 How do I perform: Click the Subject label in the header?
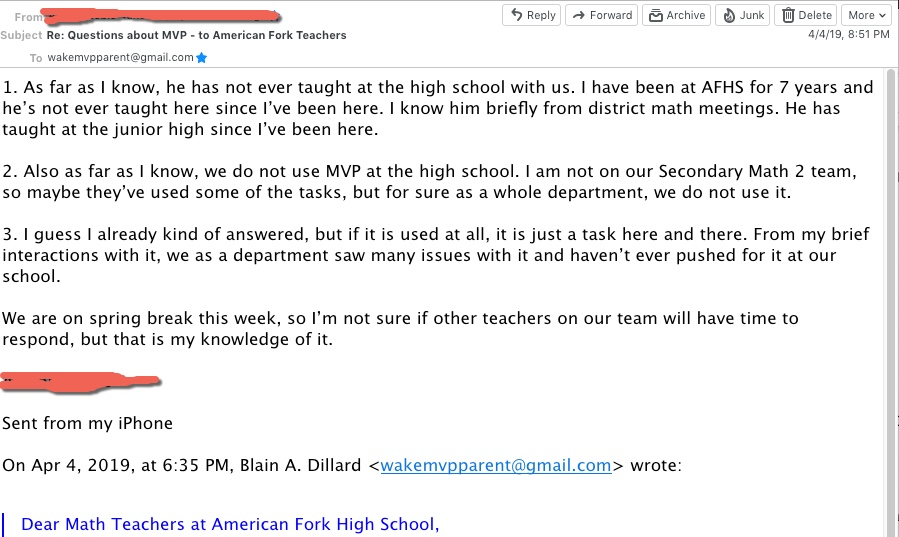click(21, 36)
